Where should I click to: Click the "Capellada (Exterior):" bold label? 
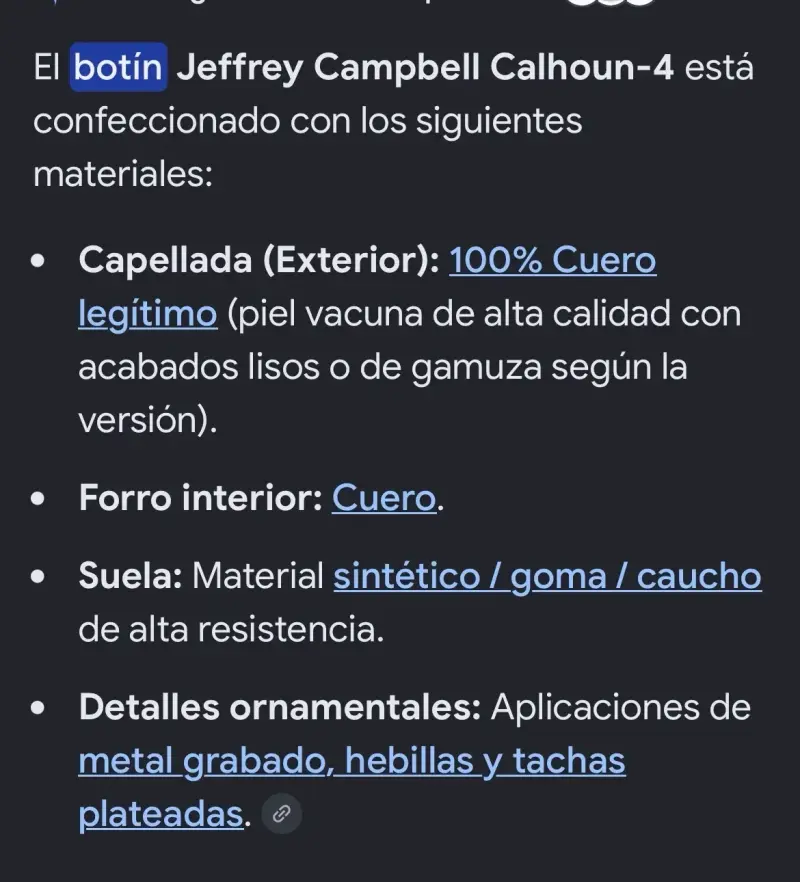[259, 260]
